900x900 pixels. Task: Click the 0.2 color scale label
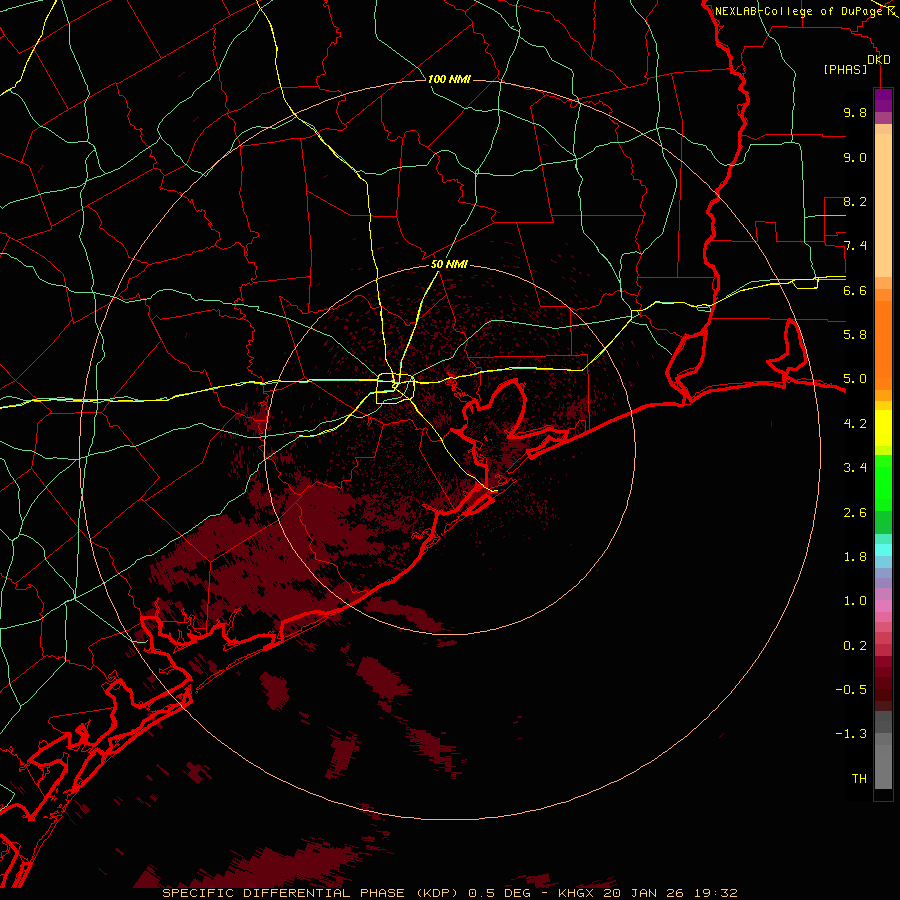tap(855, 646)
